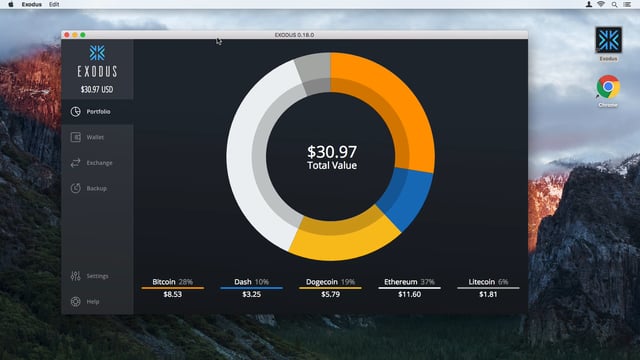Open the Exodus menu in menu bar
Image resolution: width=640 pixels, height=360 pixels.
[31, 4]
